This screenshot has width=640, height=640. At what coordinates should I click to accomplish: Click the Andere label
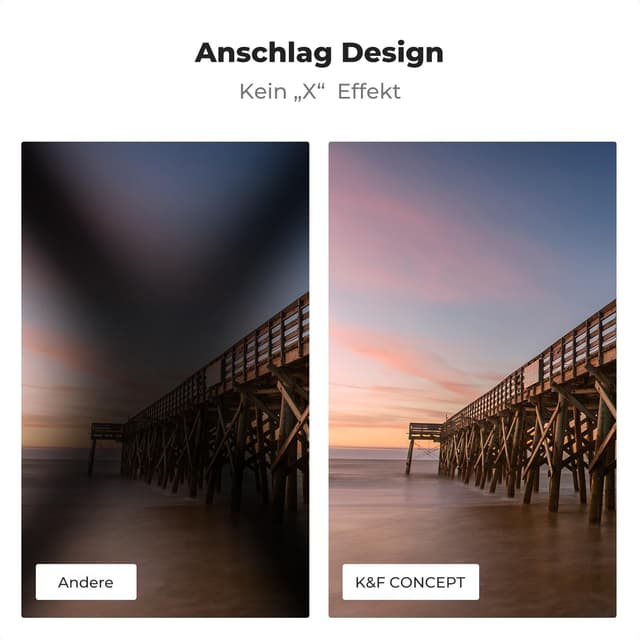(x=86, y=582)
